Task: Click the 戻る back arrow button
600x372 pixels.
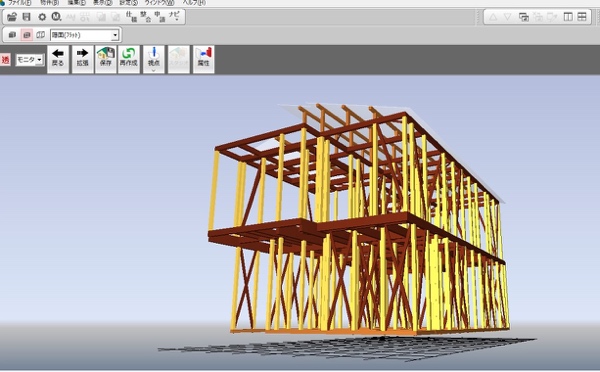Action: click(58, 59)
